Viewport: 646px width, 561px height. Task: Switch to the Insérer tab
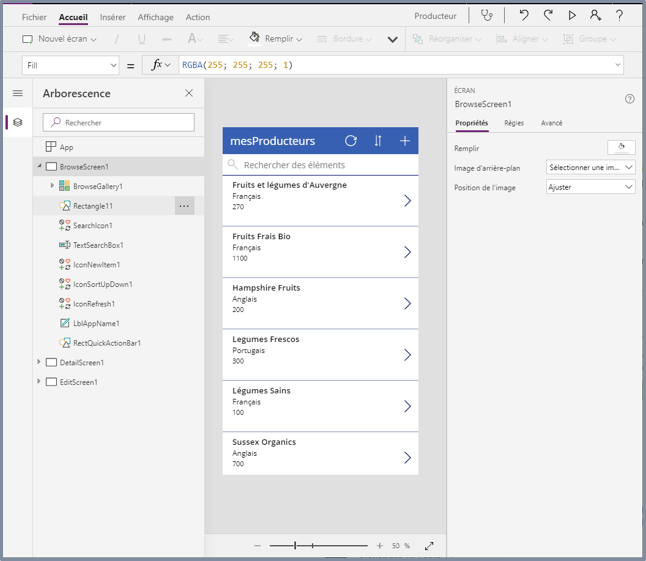coord(112,17)
